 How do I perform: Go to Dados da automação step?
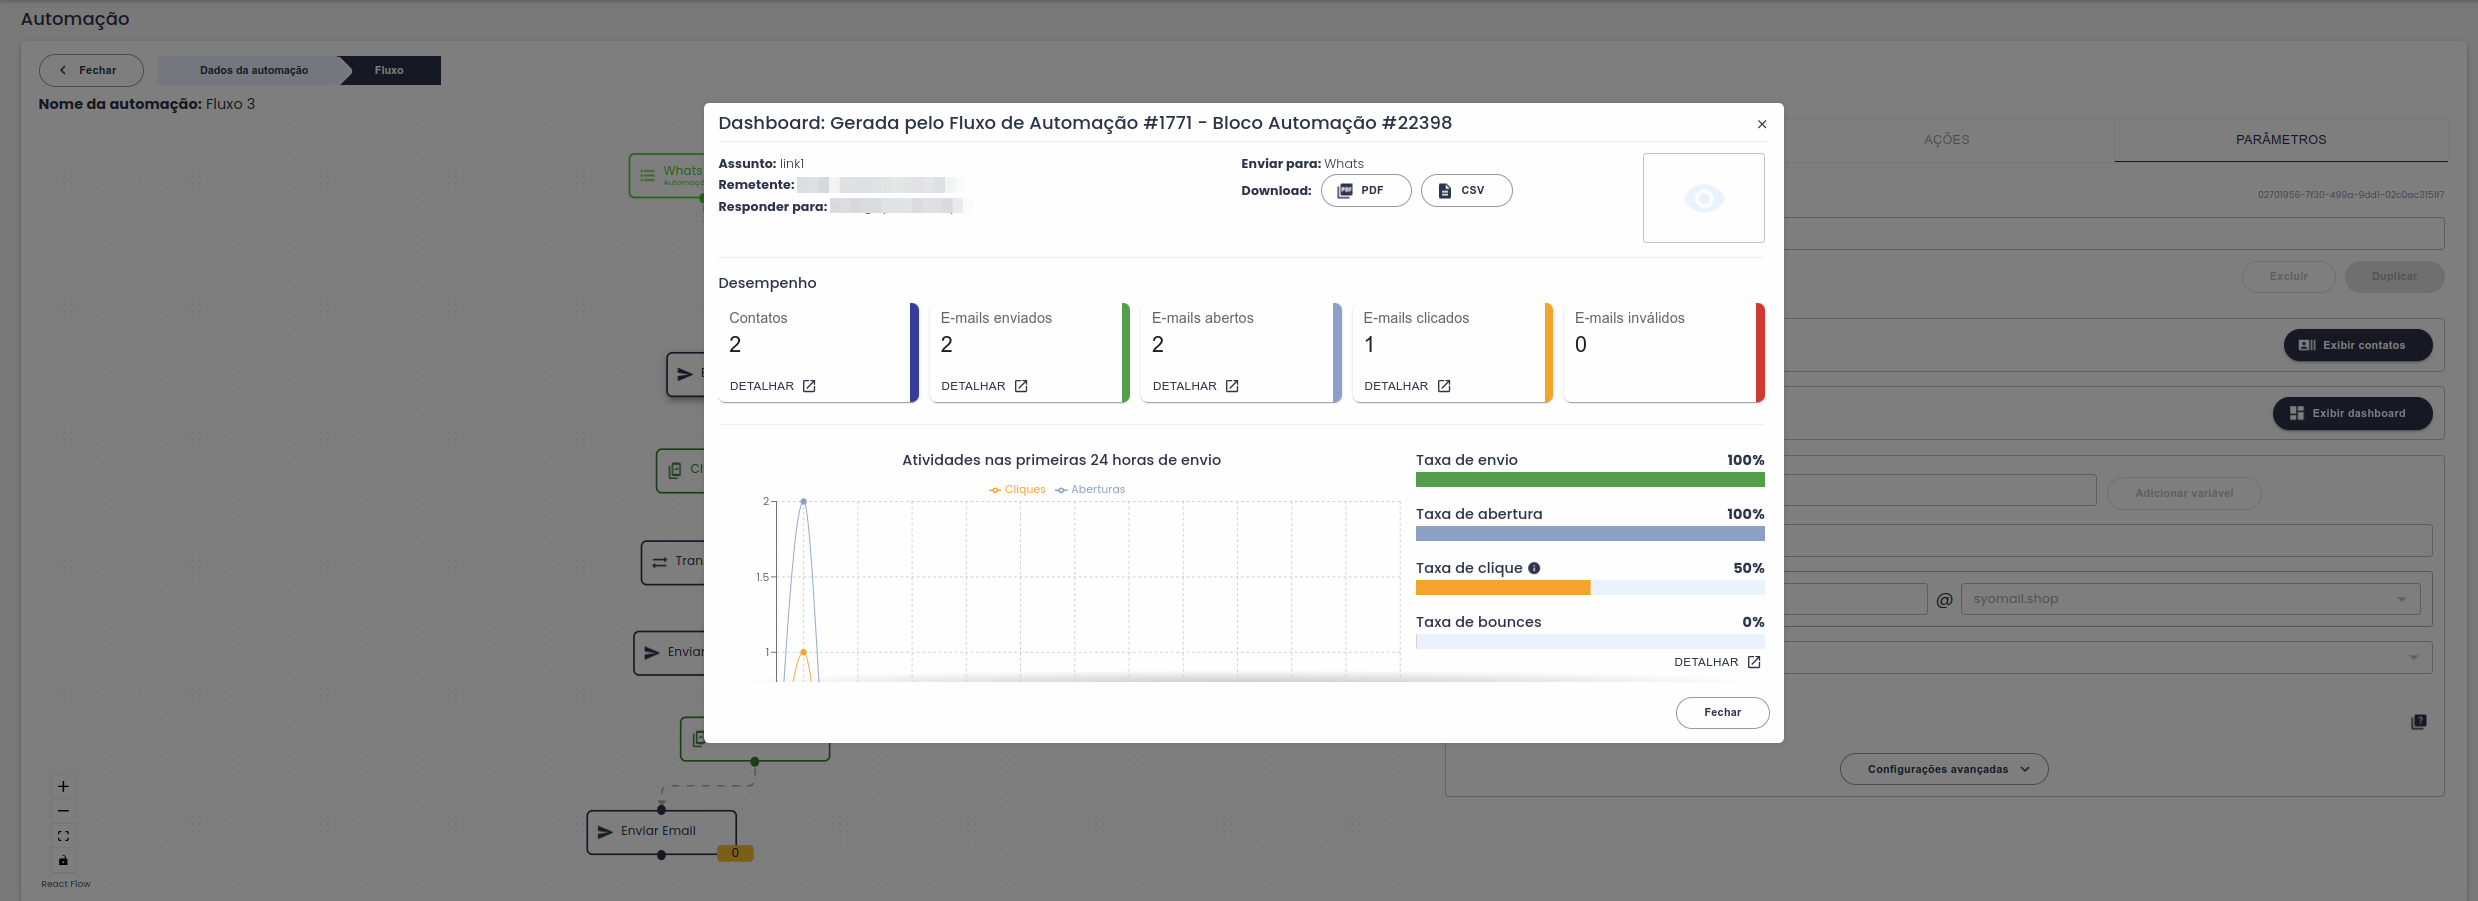pyautogui.click(x=254, y=70)
